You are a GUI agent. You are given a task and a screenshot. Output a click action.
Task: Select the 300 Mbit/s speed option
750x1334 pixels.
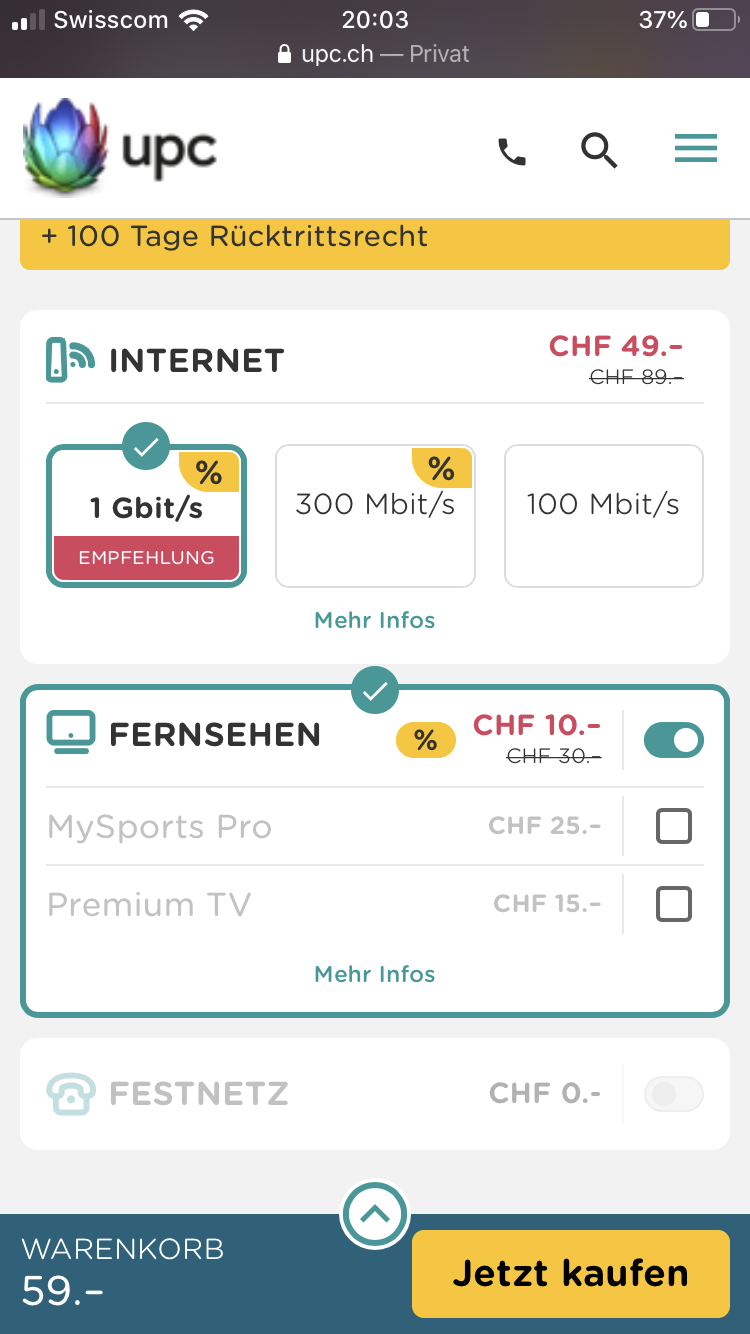tap(375, 516)
